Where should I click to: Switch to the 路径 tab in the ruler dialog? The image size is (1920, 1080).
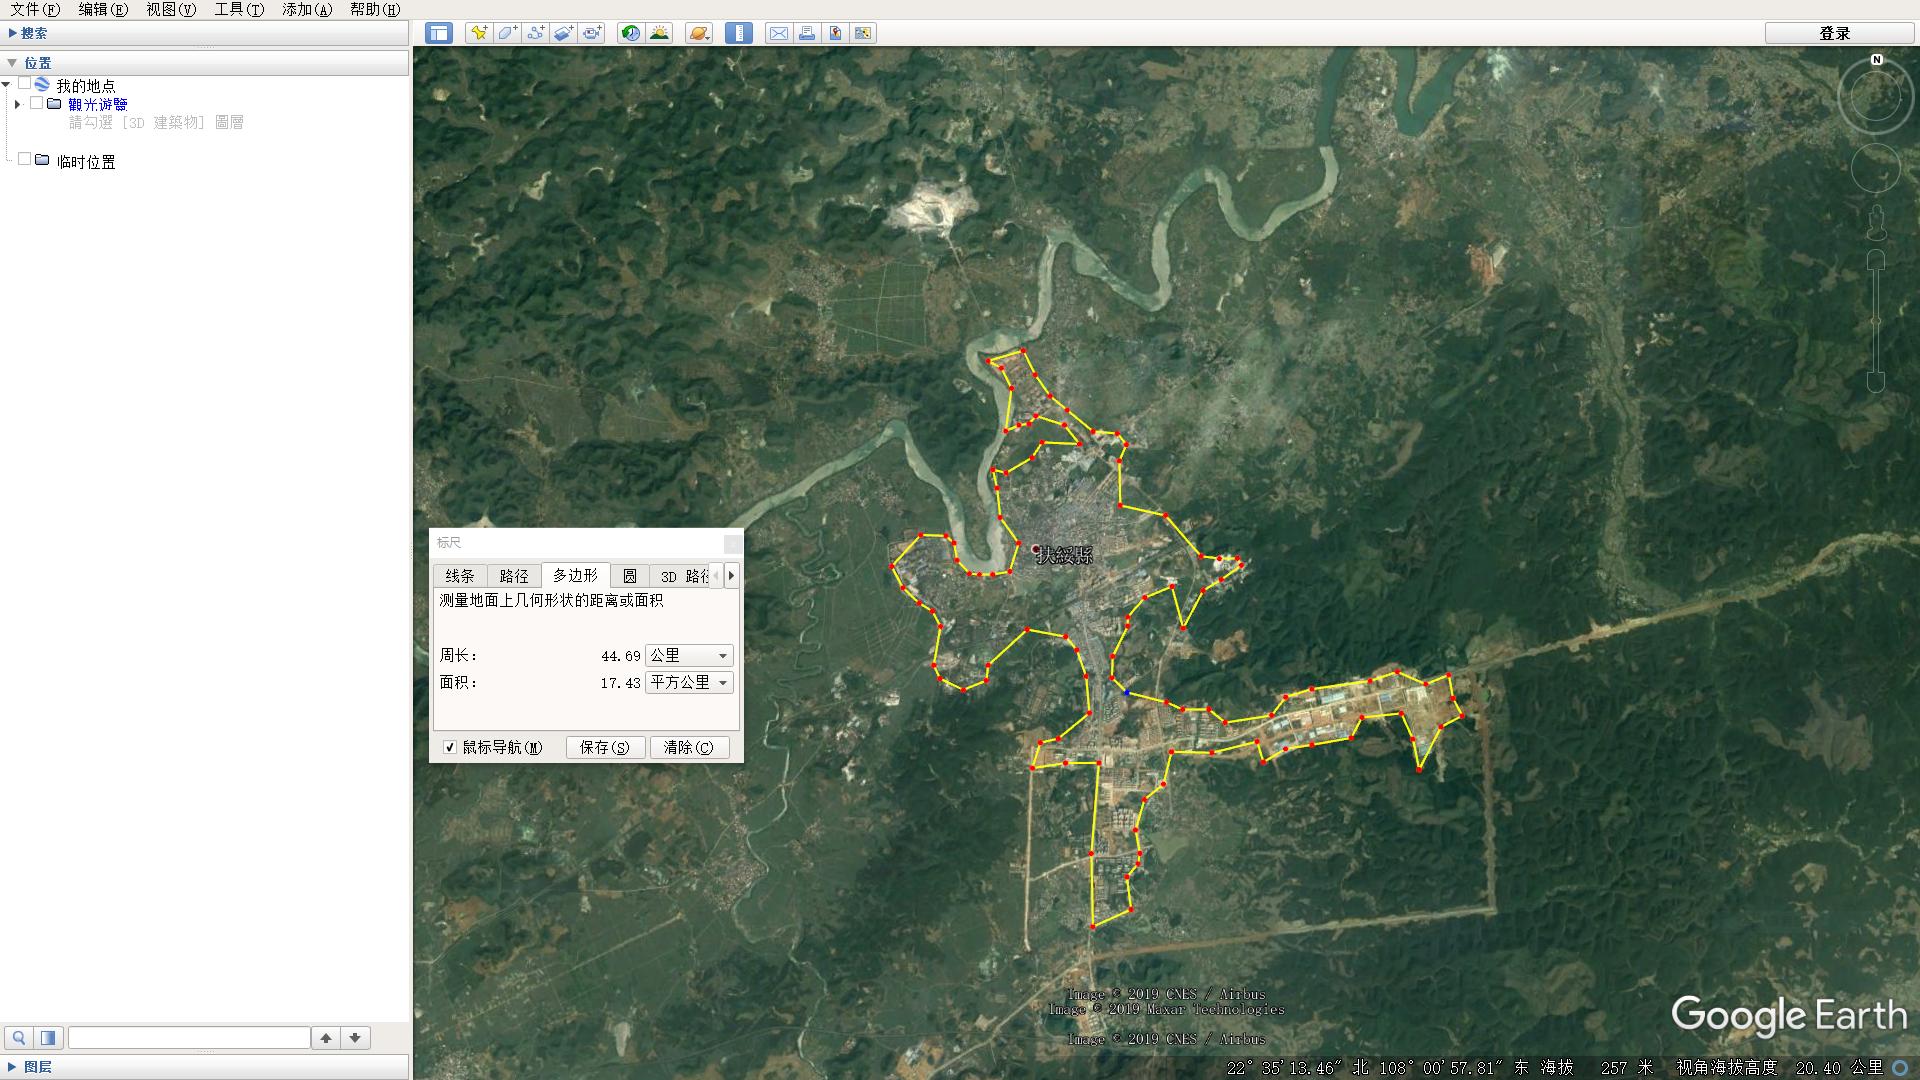[514, 576]
